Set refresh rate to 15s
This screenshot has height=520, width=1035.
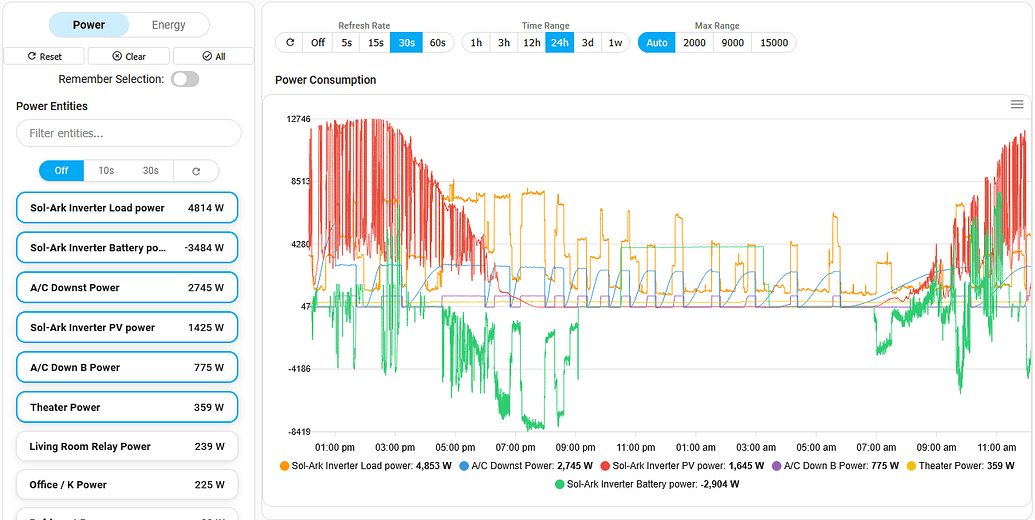pyautogui.click(x=376, y=42)
